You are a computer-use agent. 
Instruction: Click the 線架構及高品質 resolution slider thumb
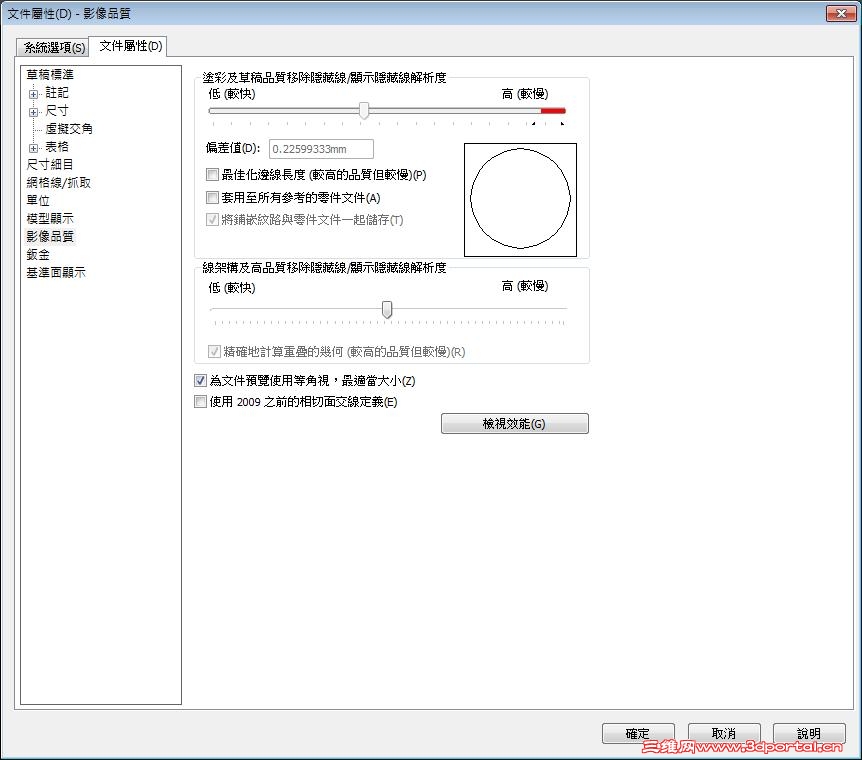click(387, 310)
